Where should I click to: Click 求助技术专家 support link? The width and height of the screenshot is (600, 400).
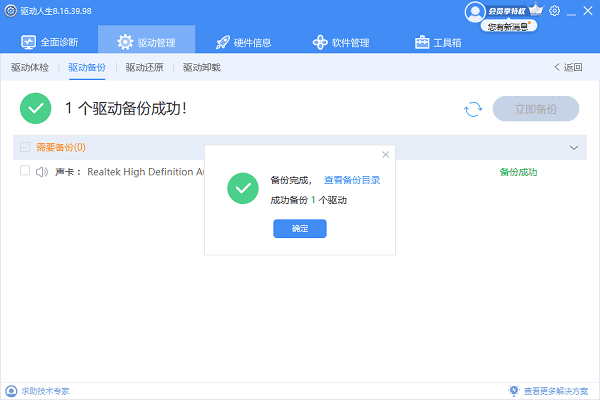point(45,391)
